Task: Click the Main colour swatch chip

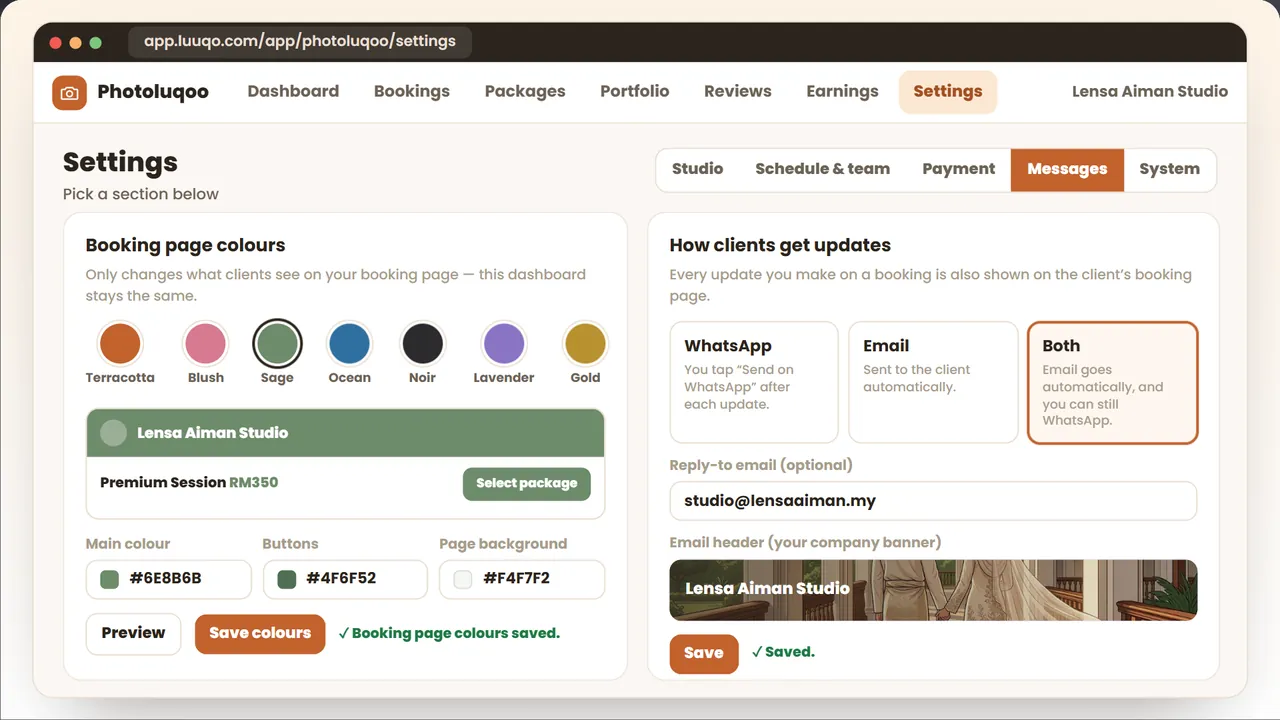Action: click(110, 579)
